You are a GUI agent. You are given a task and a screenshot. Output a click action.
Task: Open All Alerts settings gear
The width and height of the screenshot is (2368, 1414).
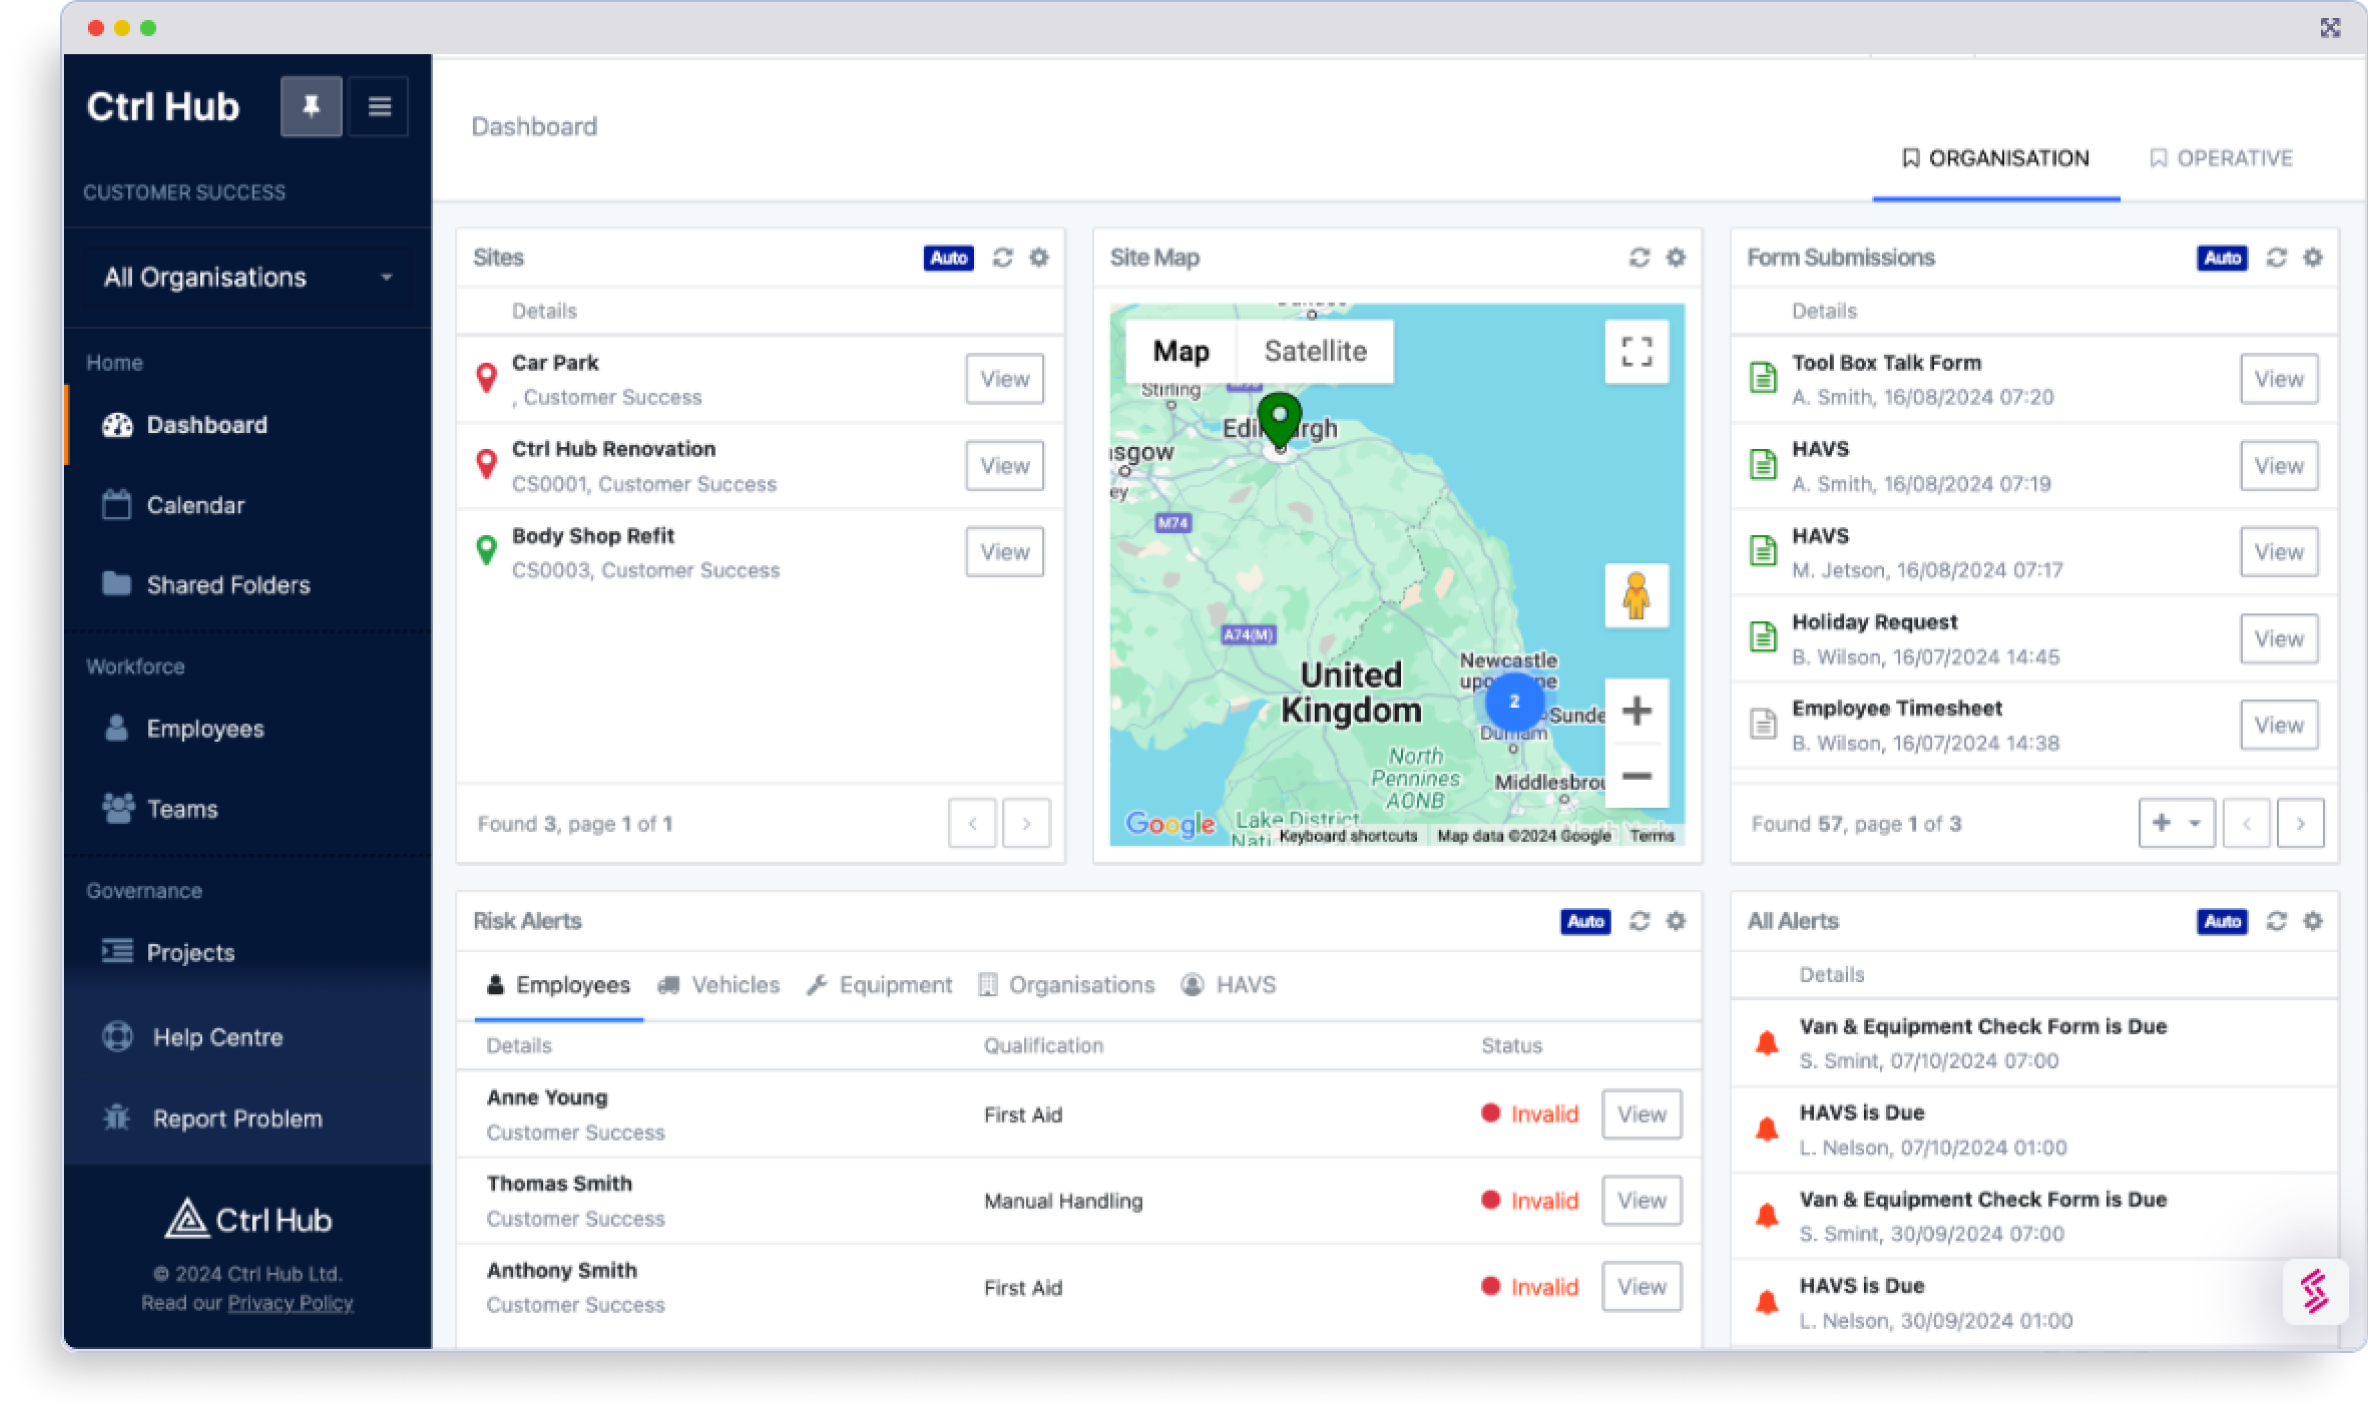[2313, 922]
